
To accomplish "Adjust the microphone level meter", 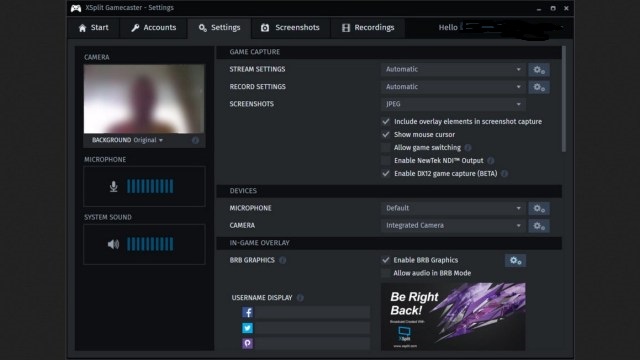I will pyautogui.click(x=150, y=186).
